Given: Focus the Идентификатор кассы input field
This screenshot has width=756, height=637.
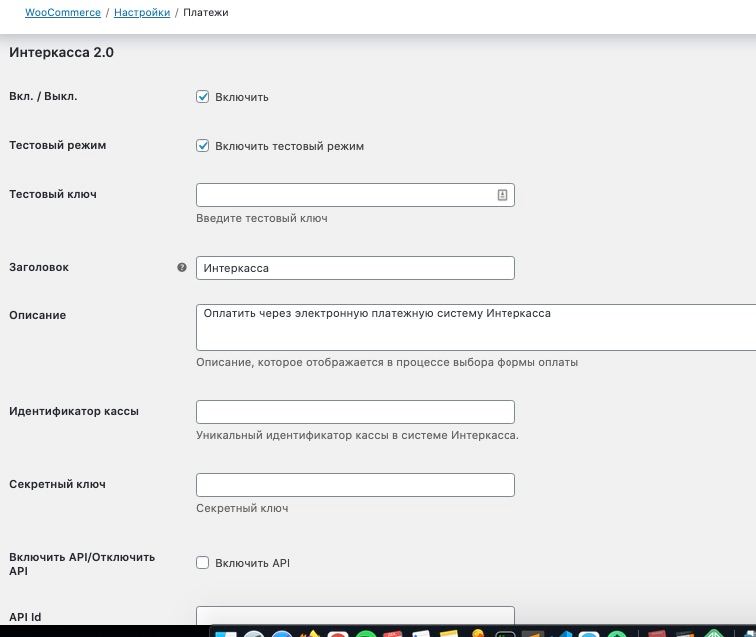Looking at the screenshot, I should coord(355,412).
